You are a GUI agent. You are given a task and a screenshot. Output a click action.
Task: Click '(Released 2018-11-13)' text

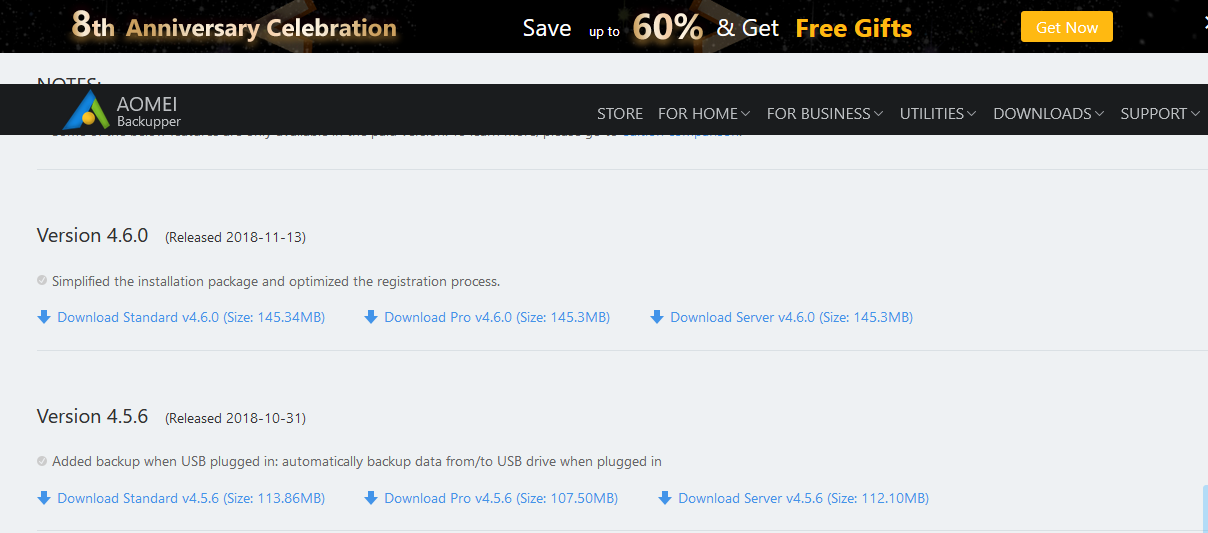point(235,238)
